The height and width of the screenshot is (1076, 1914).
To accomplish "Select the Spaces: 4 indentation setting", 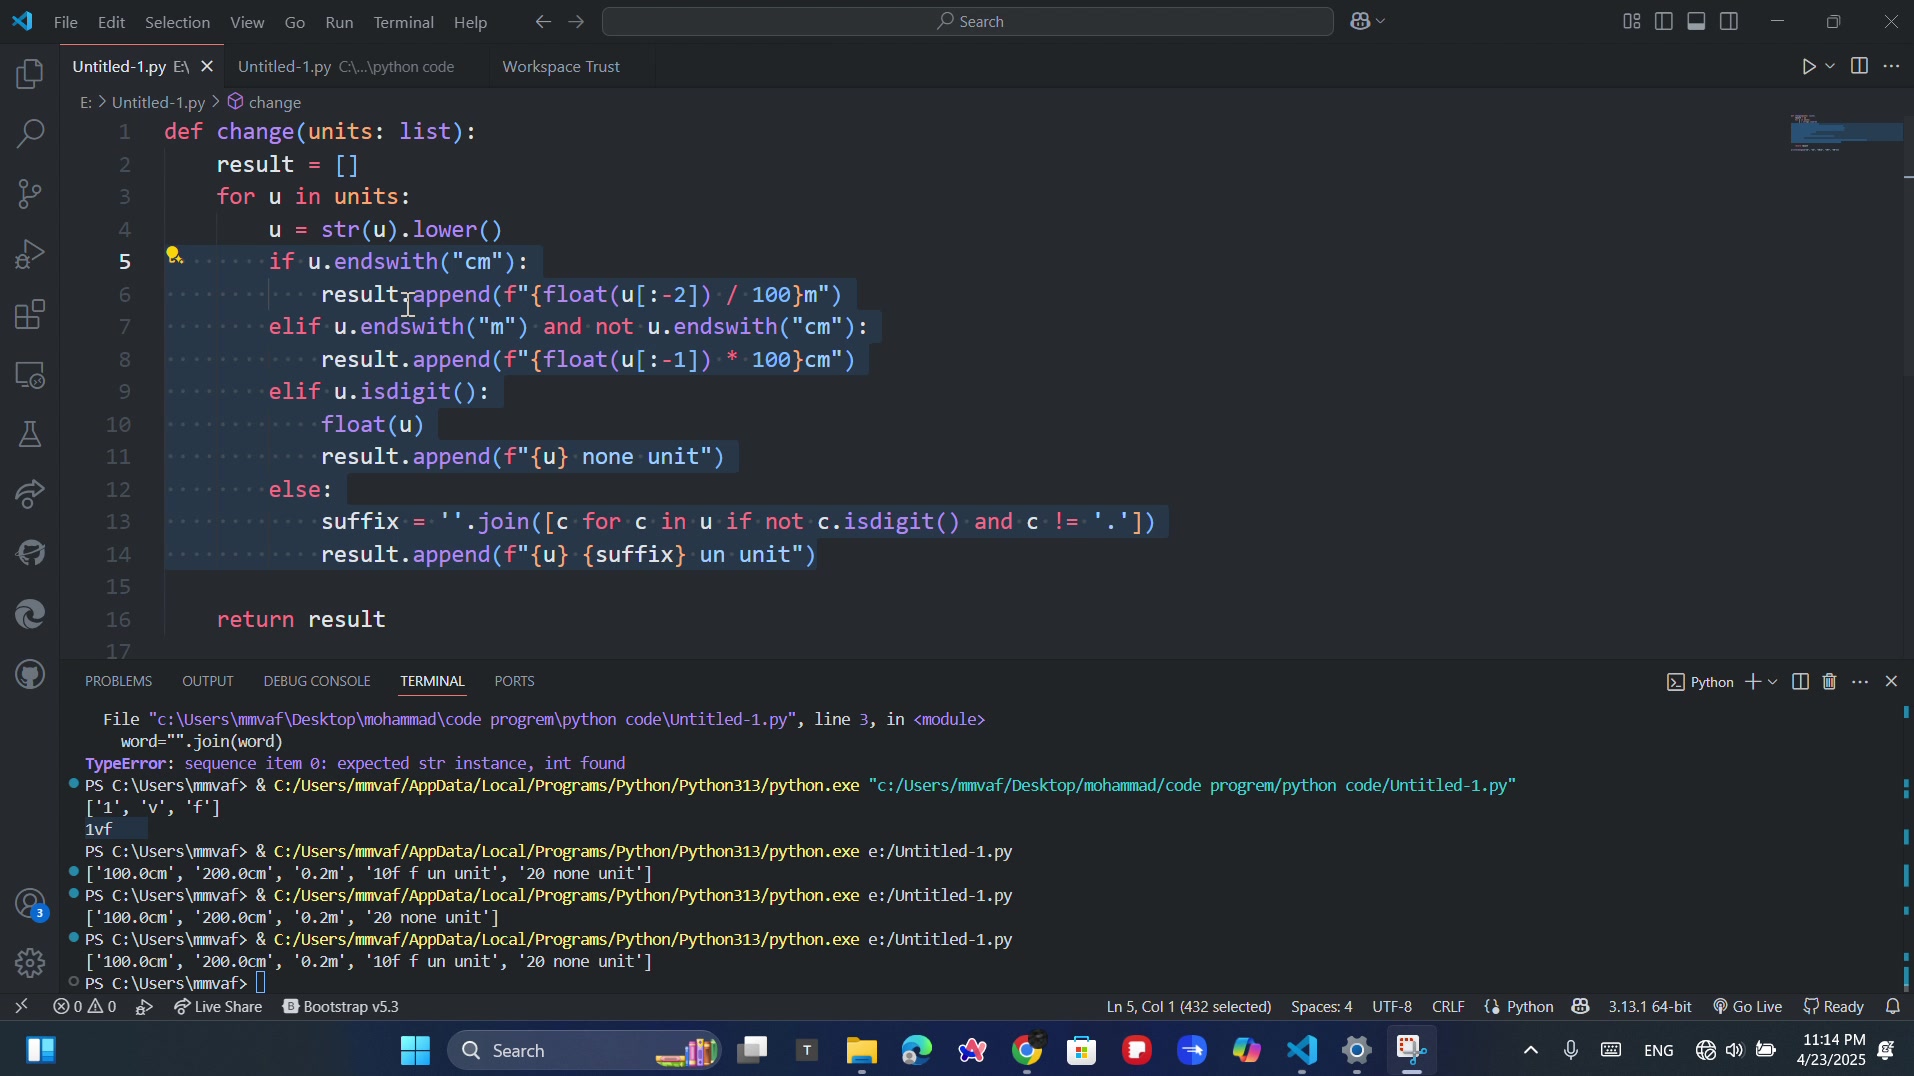I will pyautogui.click(x=1321, y=1007).
